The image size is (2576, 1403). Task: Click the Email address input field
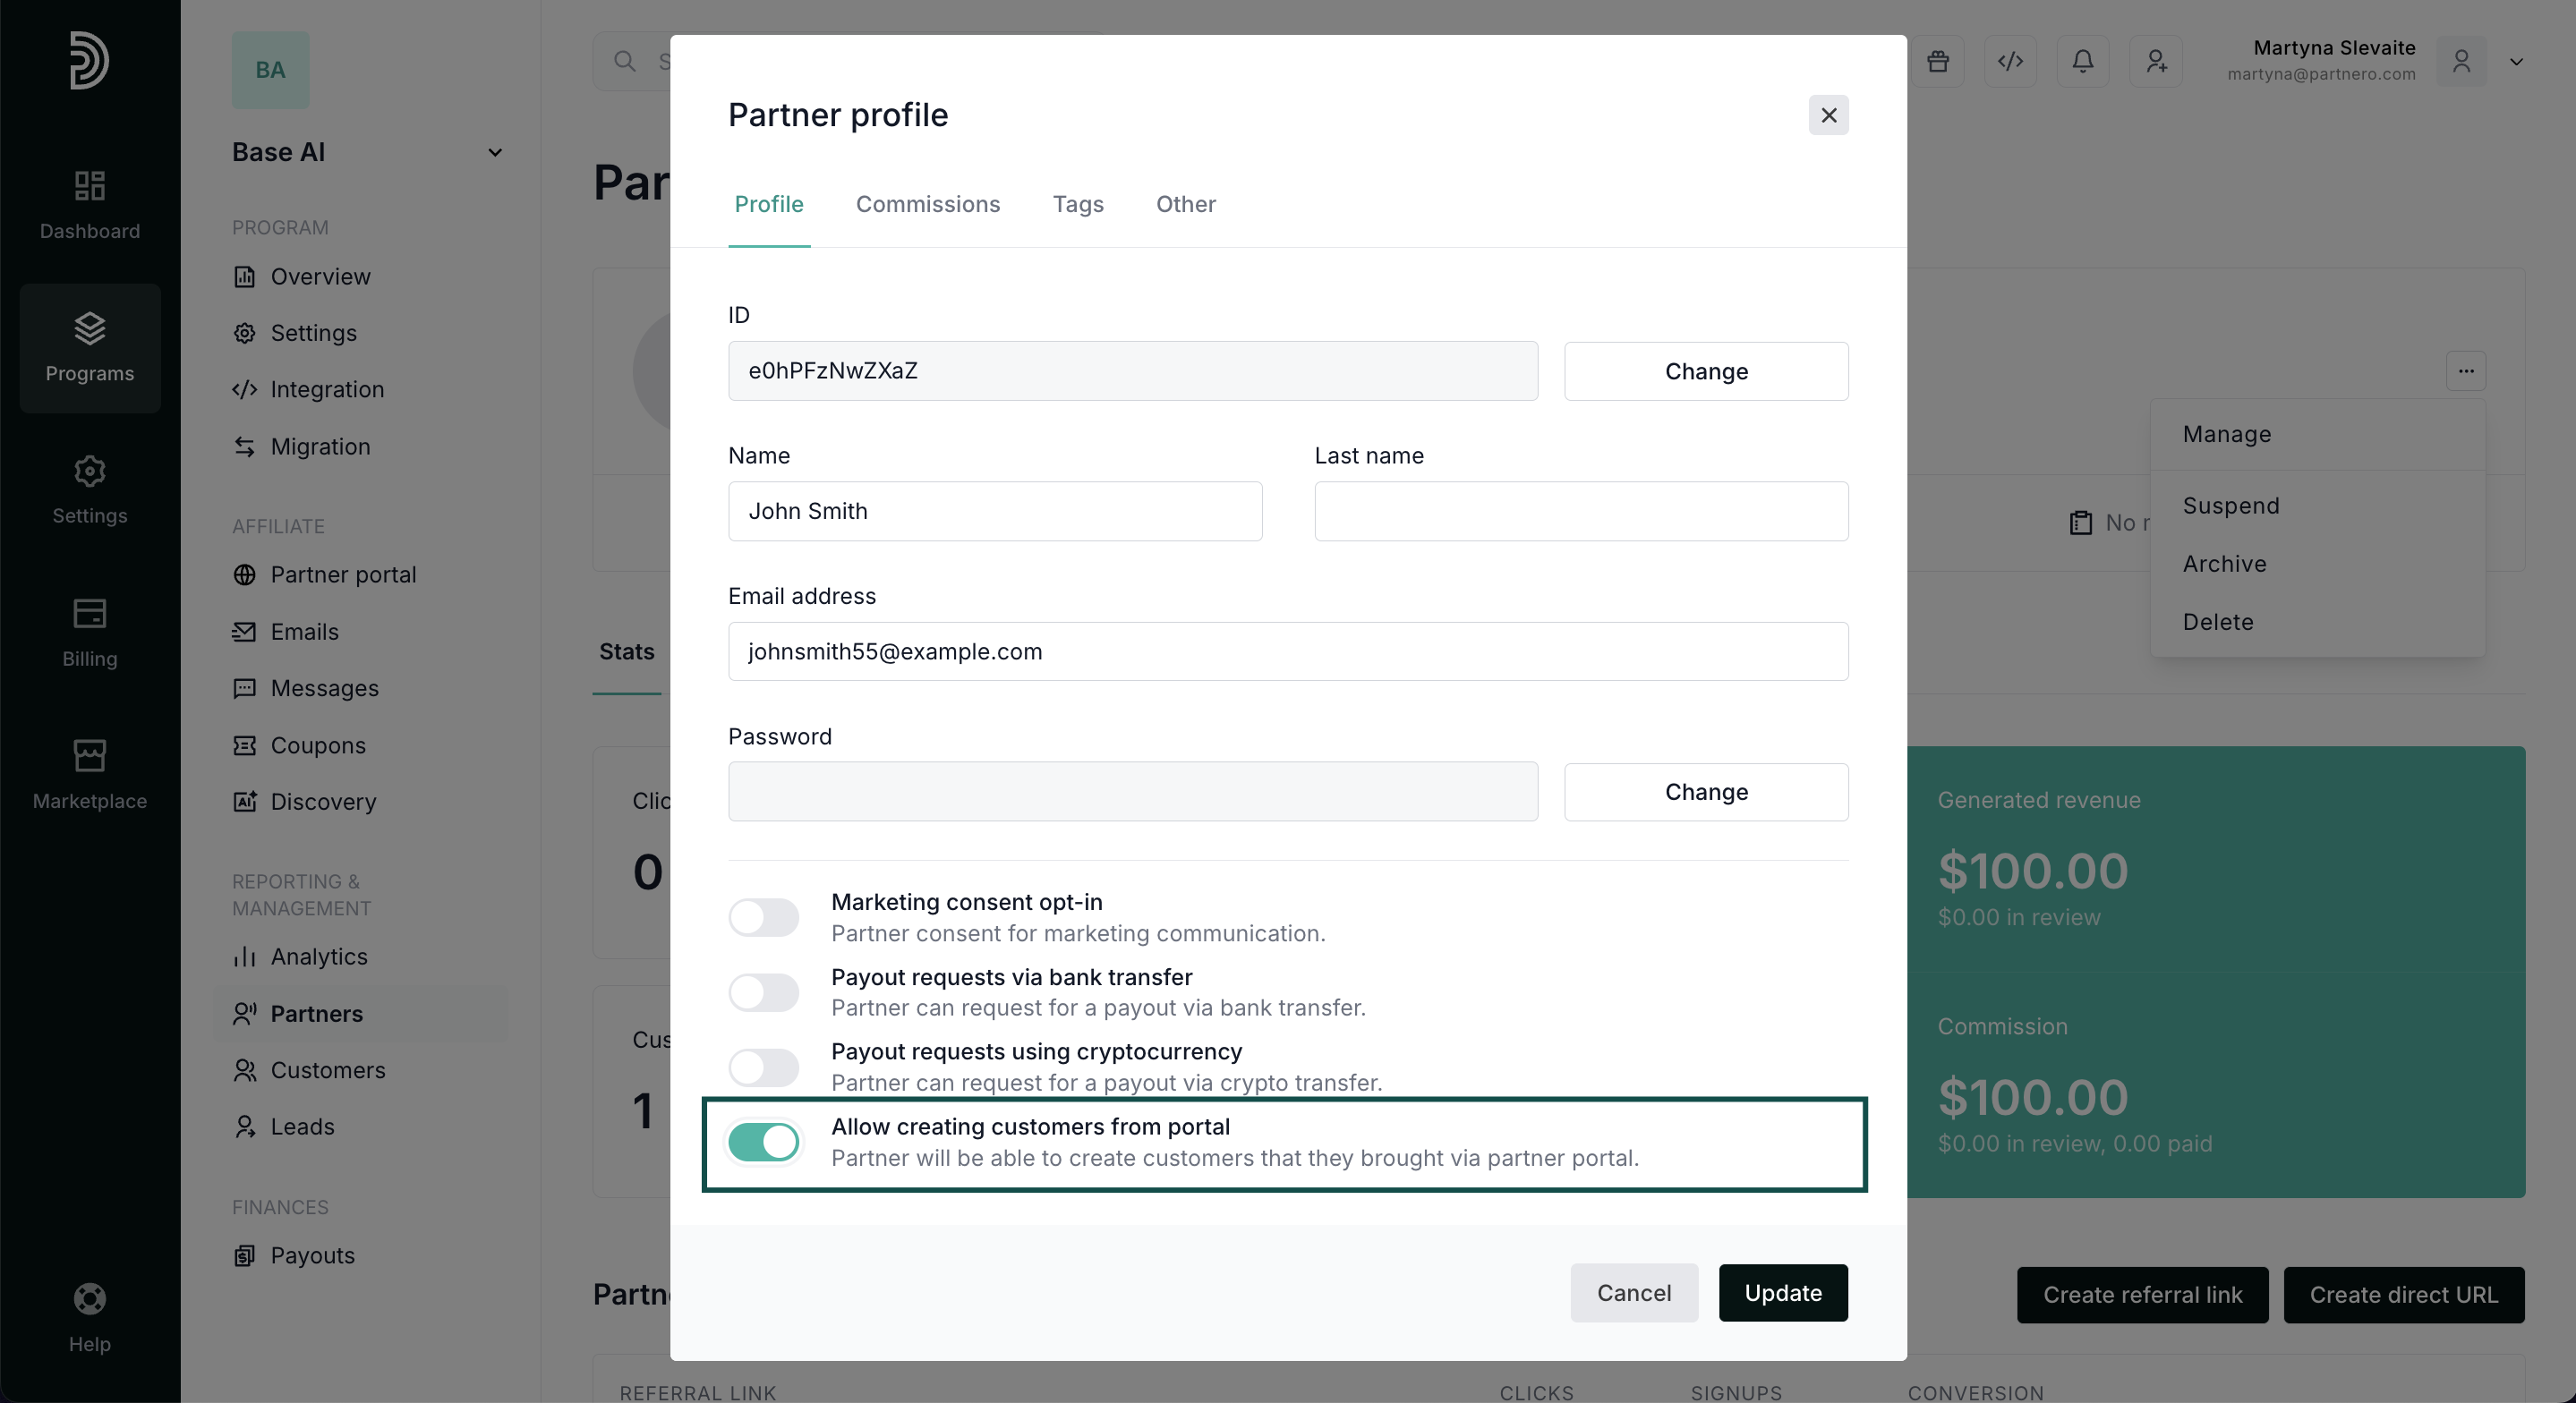(1288, 652)
